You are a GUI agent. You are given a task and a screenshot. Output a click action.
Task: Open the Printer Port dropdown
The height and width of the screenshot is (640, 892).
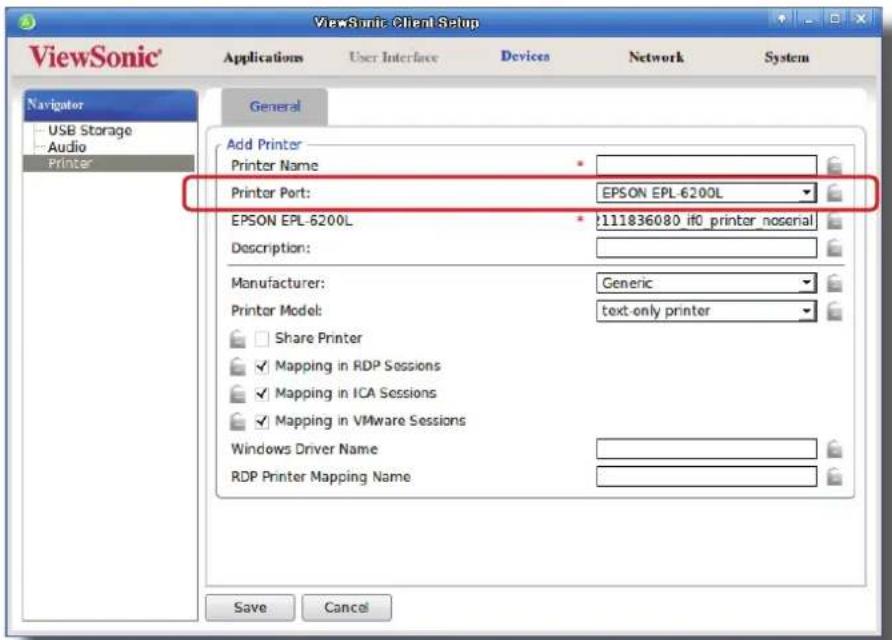tap(706, 193)
